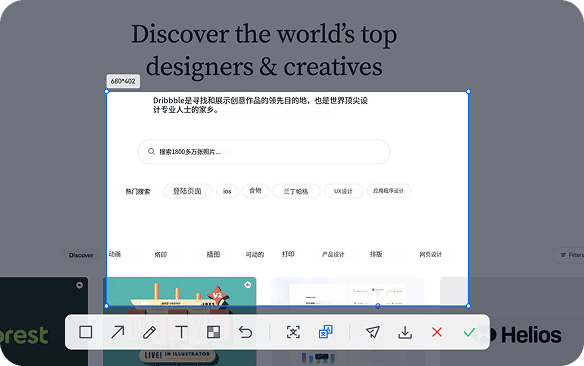Image resolution: width=584 pixels, height=366 pixels.
Task: Click the top-right selection corner handle
Action: (x=468, y=92)
